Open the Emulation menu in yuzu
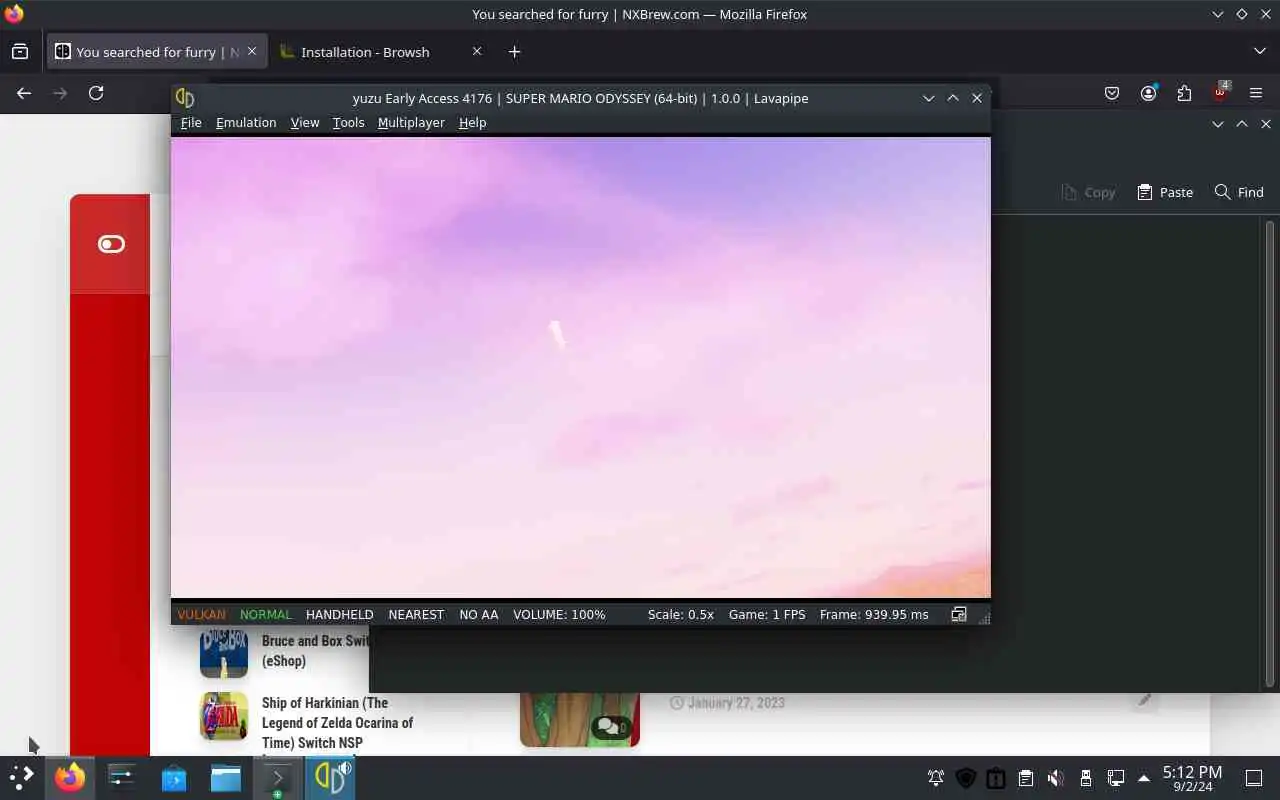Viewport: 1280px width, 800px height. (x=246, y=122)
